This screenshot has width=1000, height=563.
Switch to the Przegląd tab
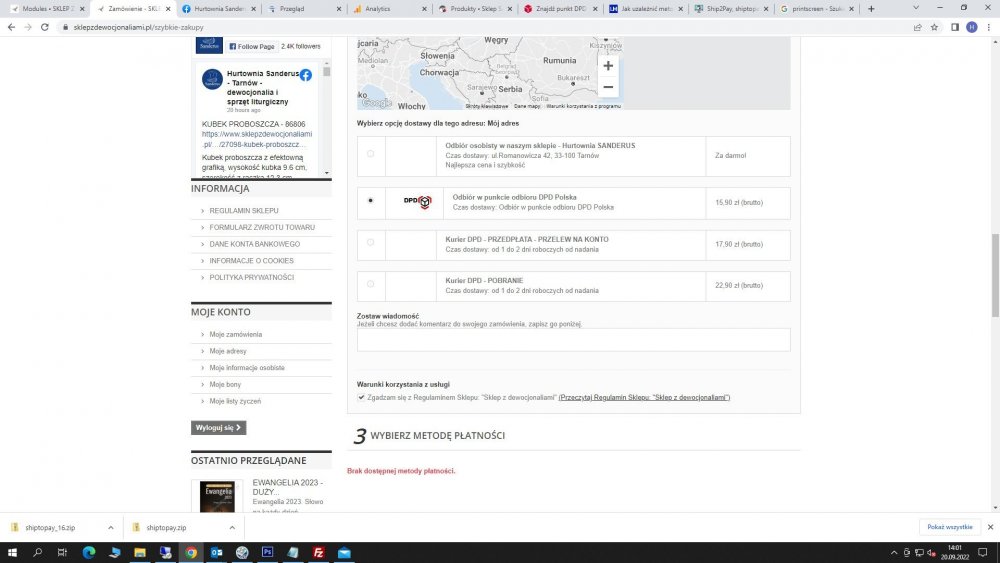point(304,9)
